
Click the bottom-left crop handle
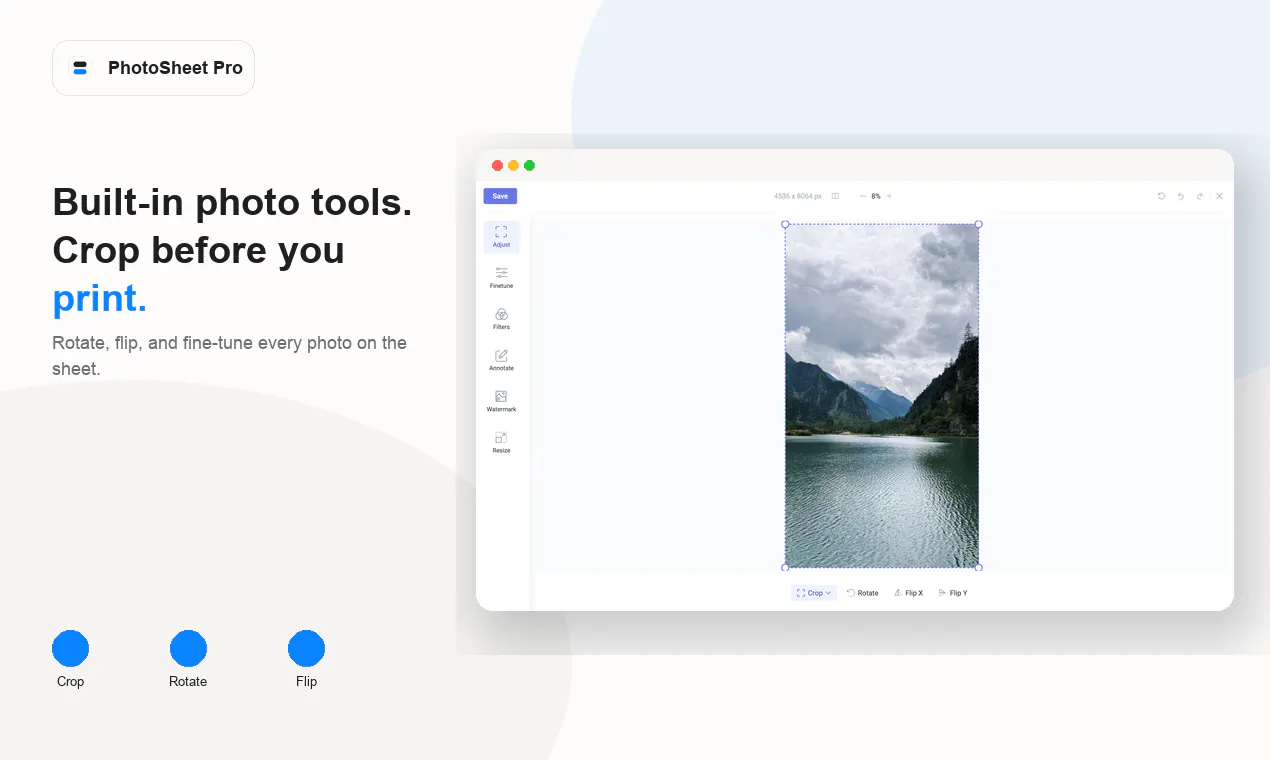[785, 567]
